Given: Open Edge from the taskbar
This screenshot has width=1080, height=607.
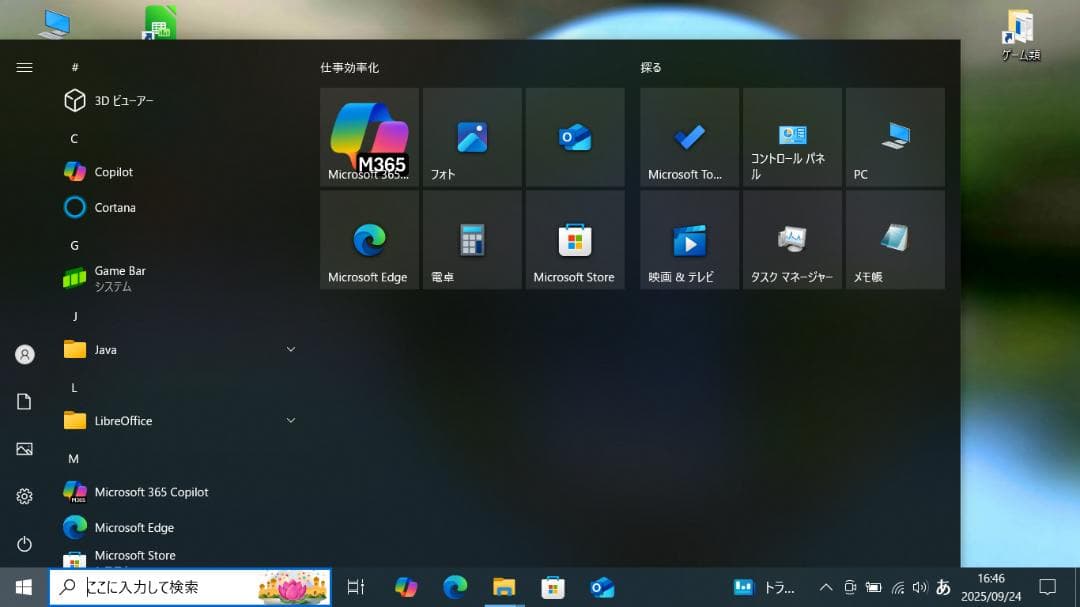Looking at the screenshot, I should pyautogui.click(x=455, y=587).
